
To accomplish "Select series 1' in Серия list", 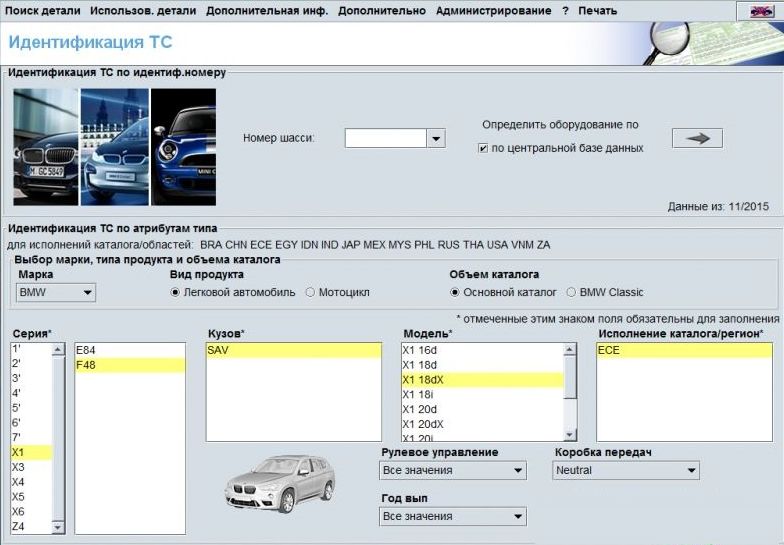I will coord(31,349).
